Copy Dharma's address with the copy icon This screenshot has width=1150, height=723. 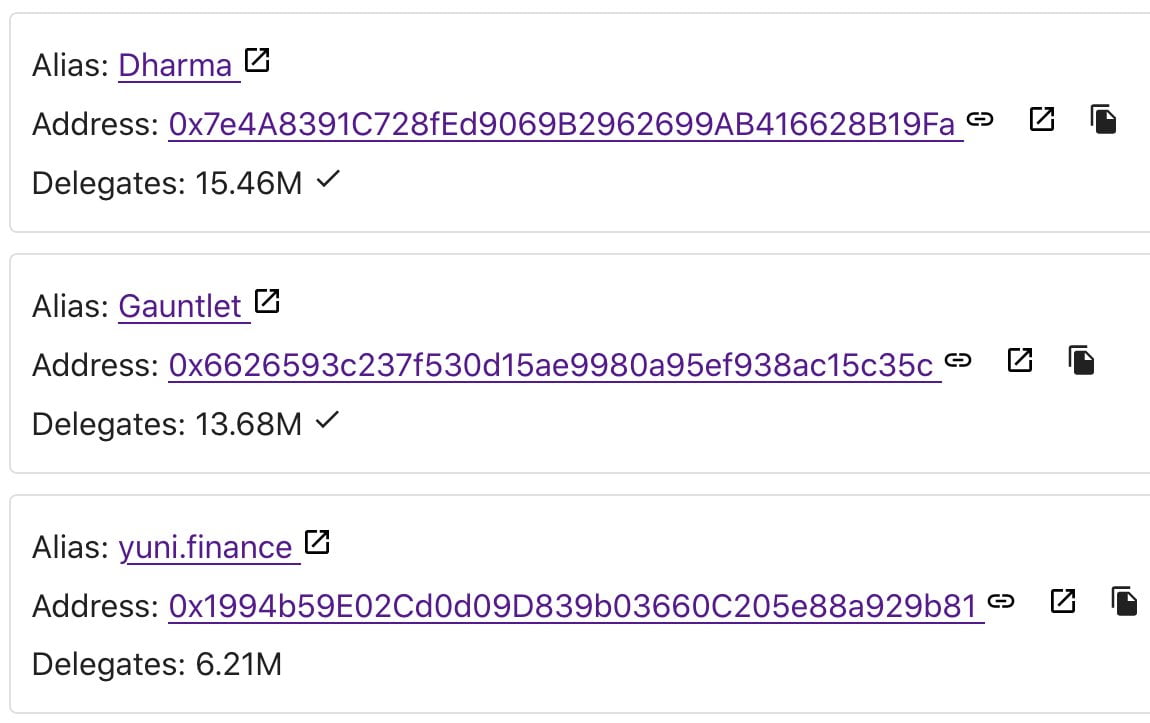(1103, 120)
